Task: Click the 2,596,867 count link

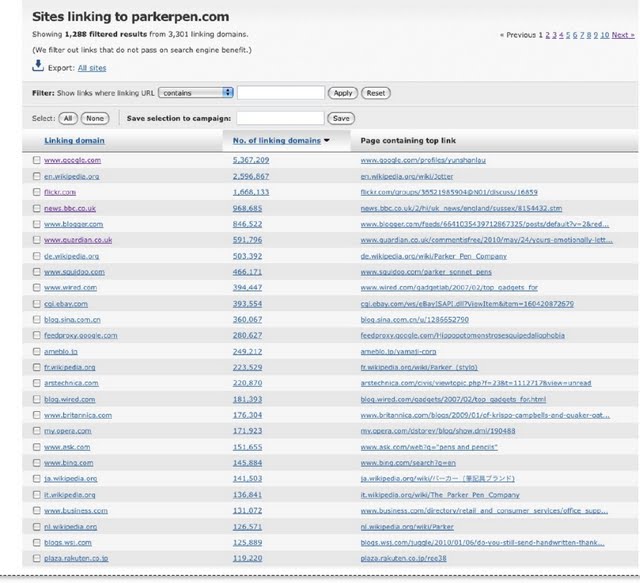Action: pos(251,176)
